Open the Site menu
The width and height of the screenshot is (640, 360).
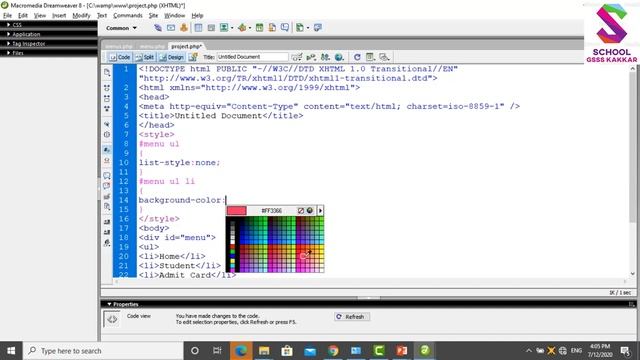coord(153,16)
